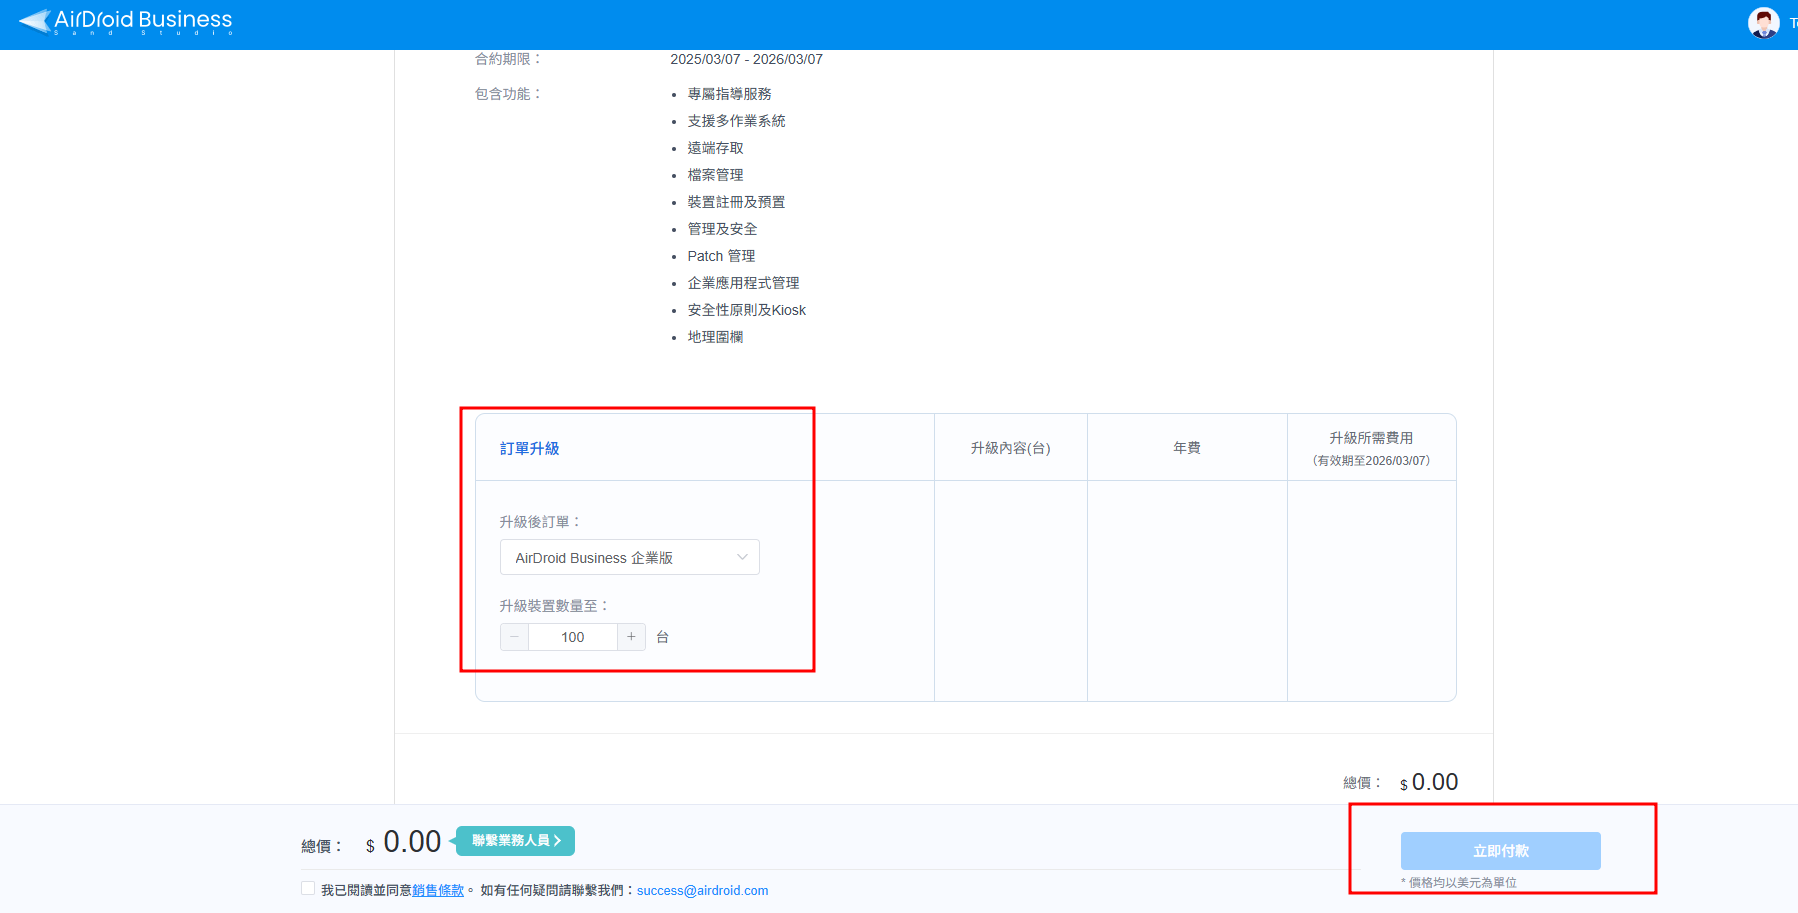Click the 安全性原則及Kiosk feature item
The image size is (1798, 913).
pos(747,310)
